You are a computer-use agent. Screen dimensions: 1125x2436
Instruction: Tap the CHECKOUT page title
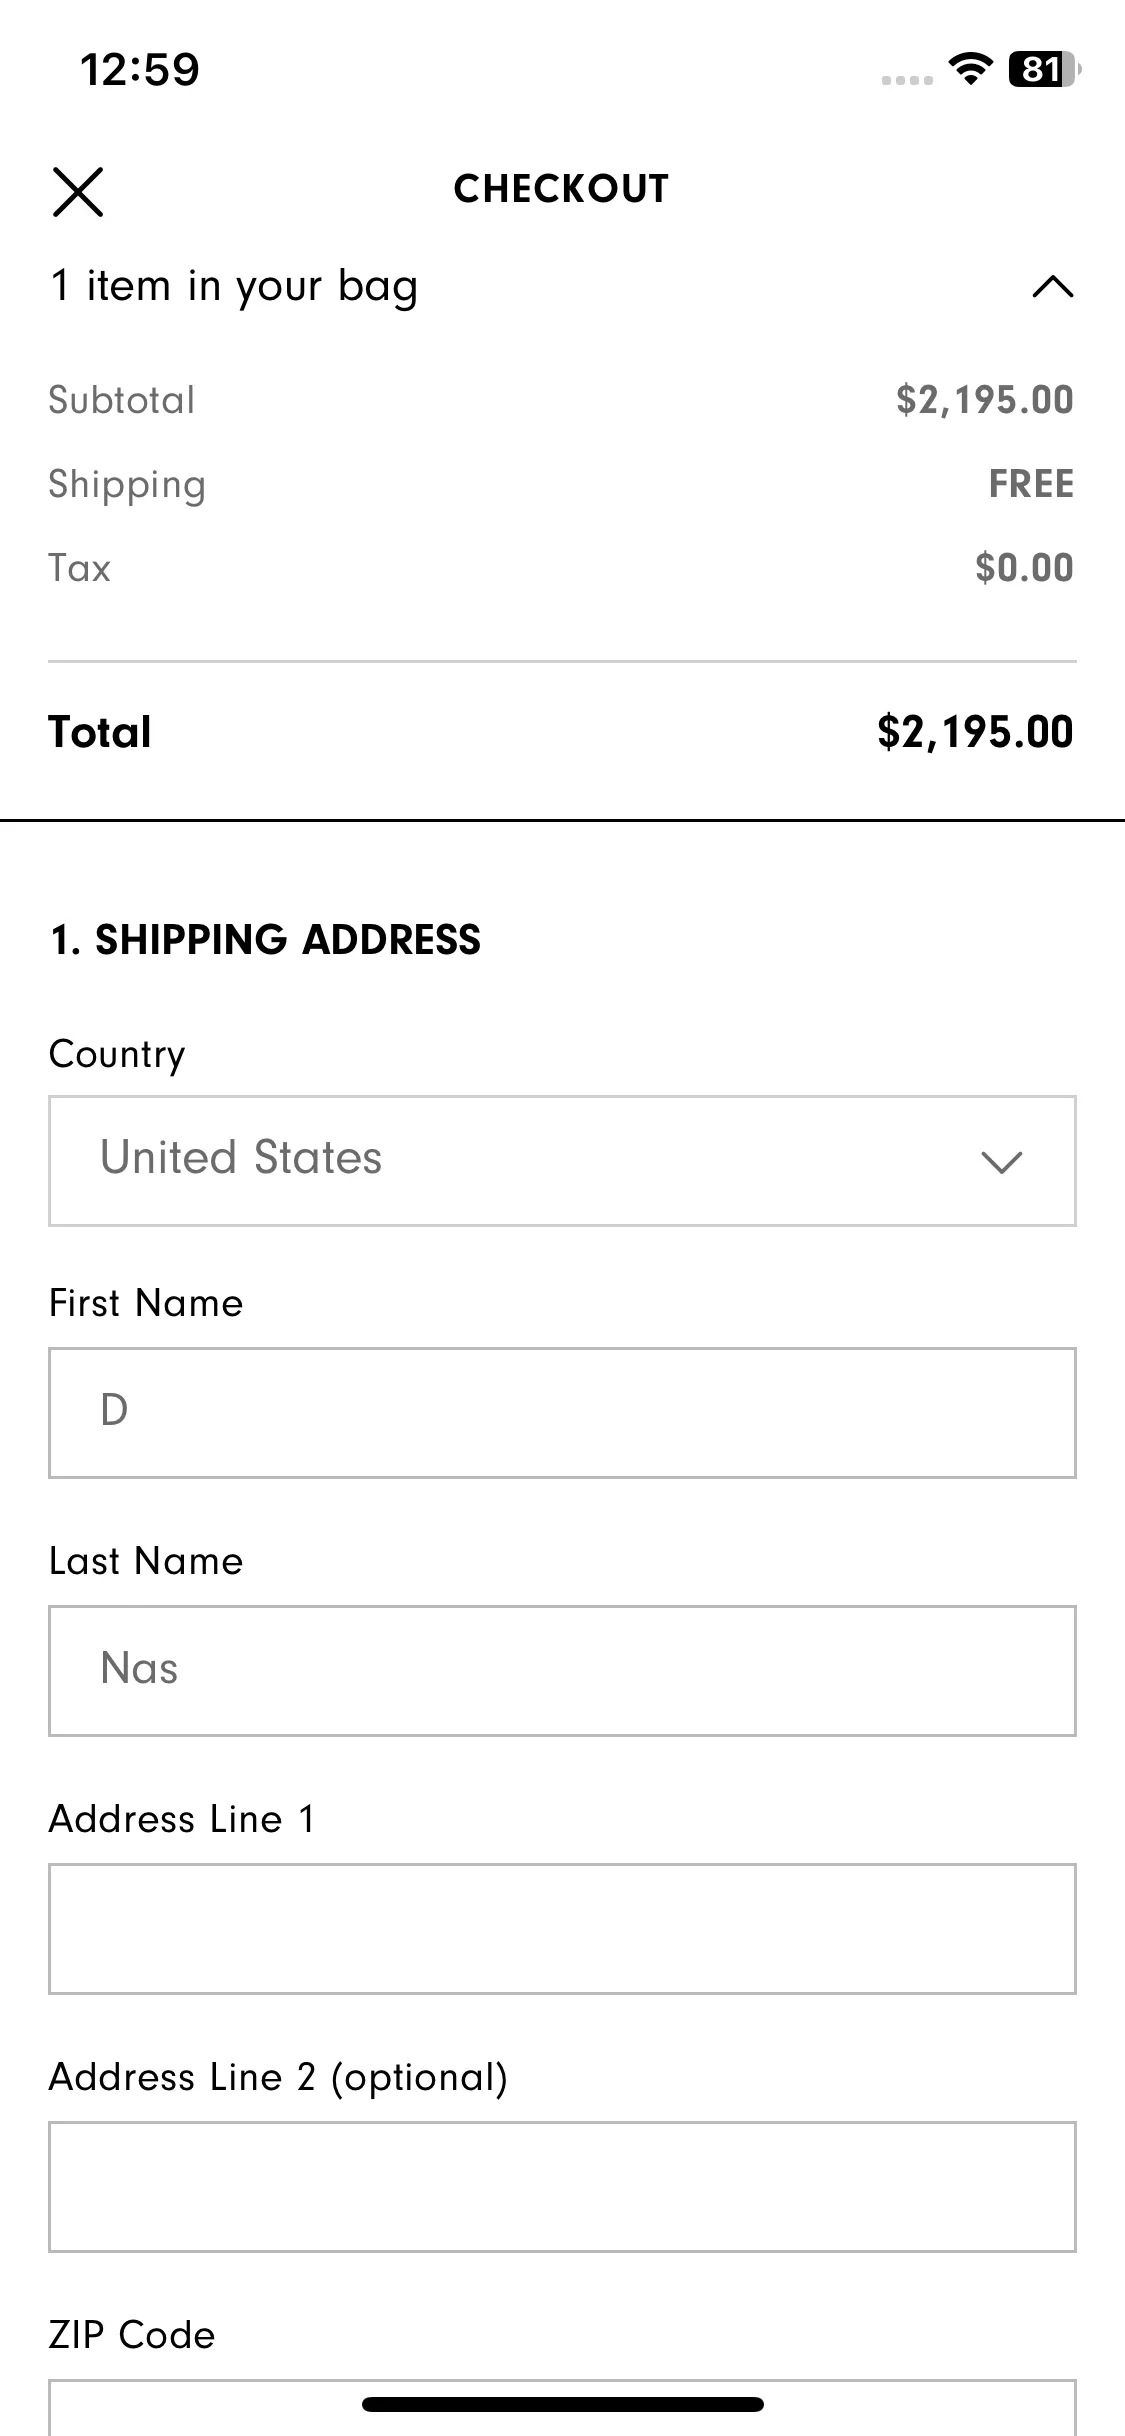(x=561, y=189)
